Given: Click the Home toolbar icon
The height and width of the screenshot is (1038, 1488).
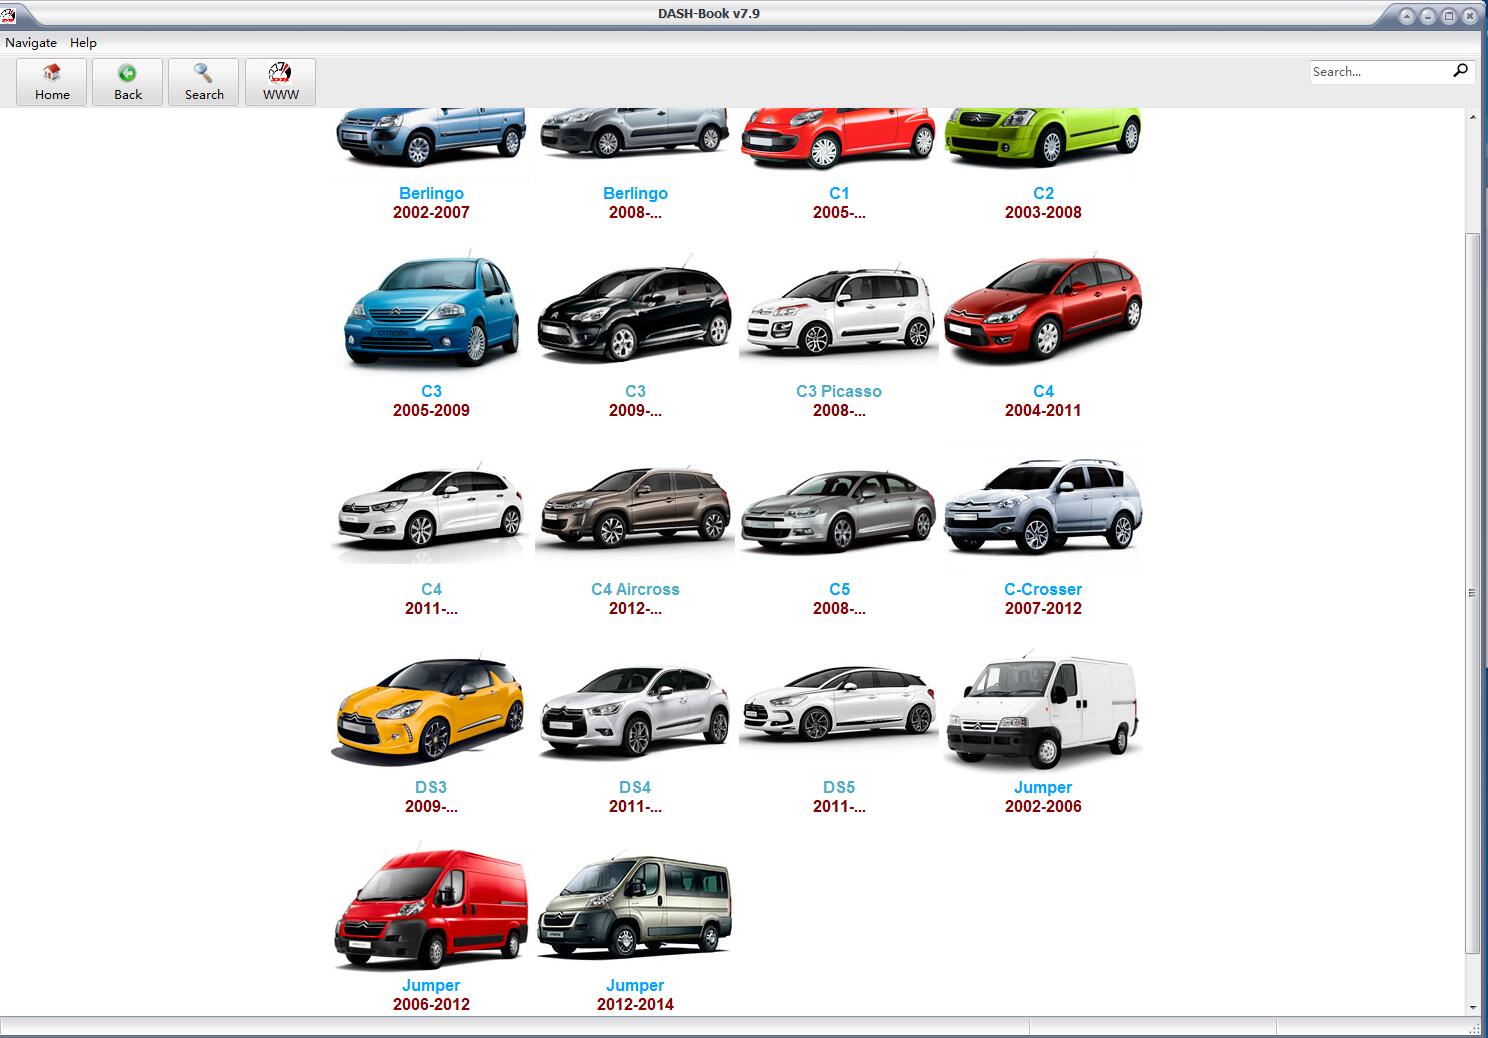Looking at the screenshot, I should pyautogui.click(x=51, y=81).
